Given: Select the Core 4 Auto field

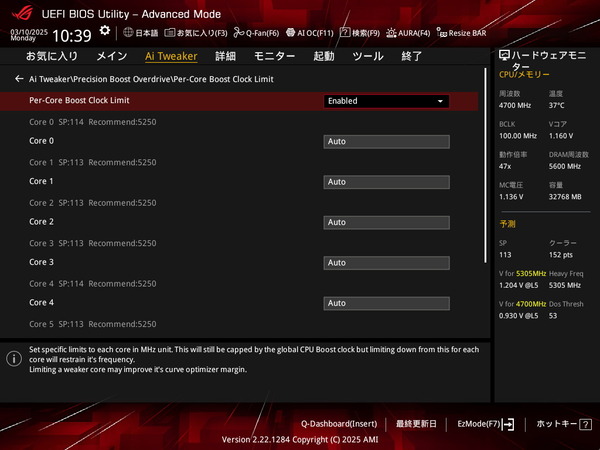Looking at the screenshot, I should click(386, 303).
